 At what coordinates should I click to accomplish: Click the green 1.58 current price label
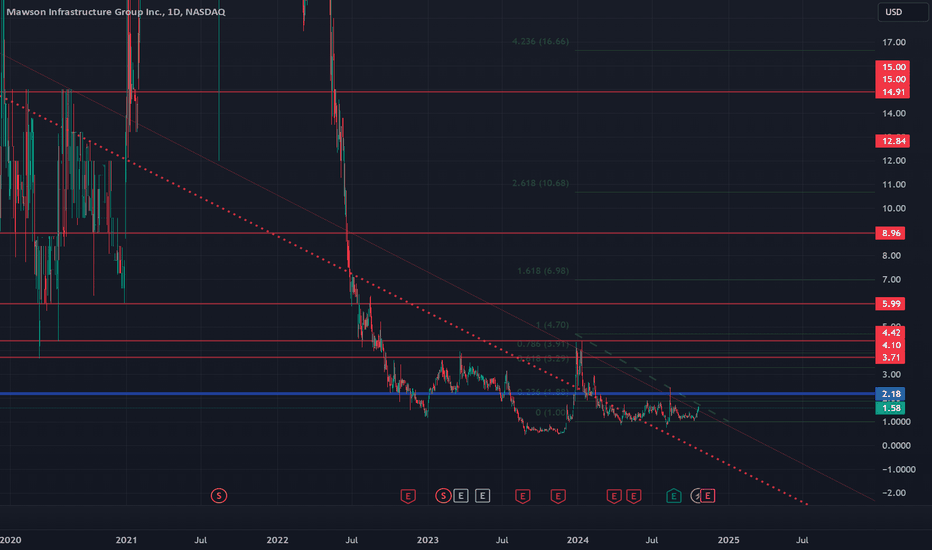pyautogui.click(x=890, y=408)
